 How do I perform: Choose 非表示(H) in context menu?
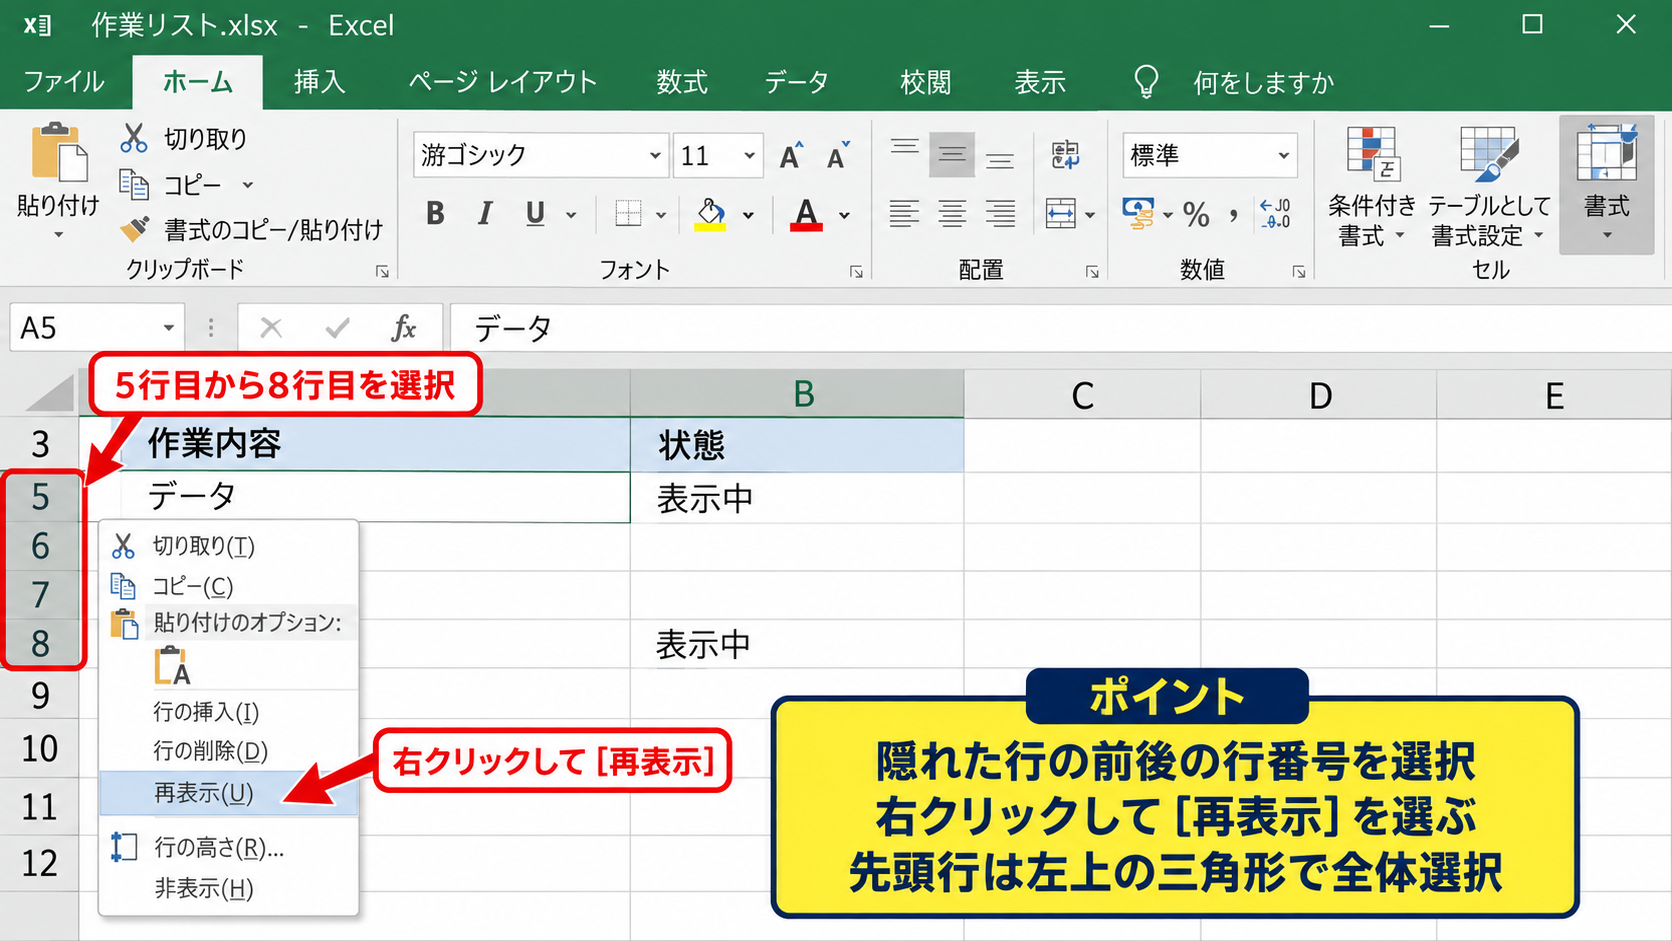tap(228, 888)
